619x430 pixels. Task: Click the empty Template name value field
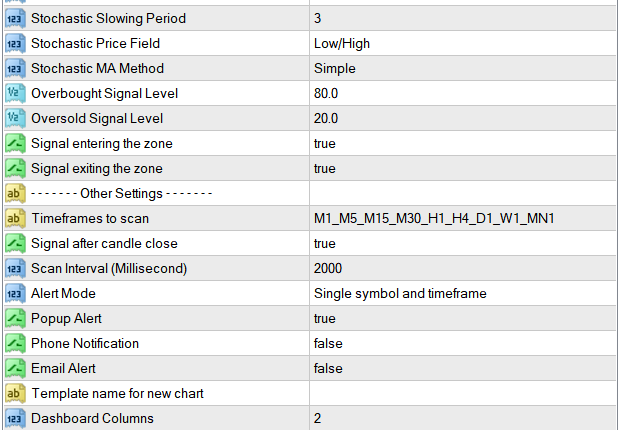[460, 394]
